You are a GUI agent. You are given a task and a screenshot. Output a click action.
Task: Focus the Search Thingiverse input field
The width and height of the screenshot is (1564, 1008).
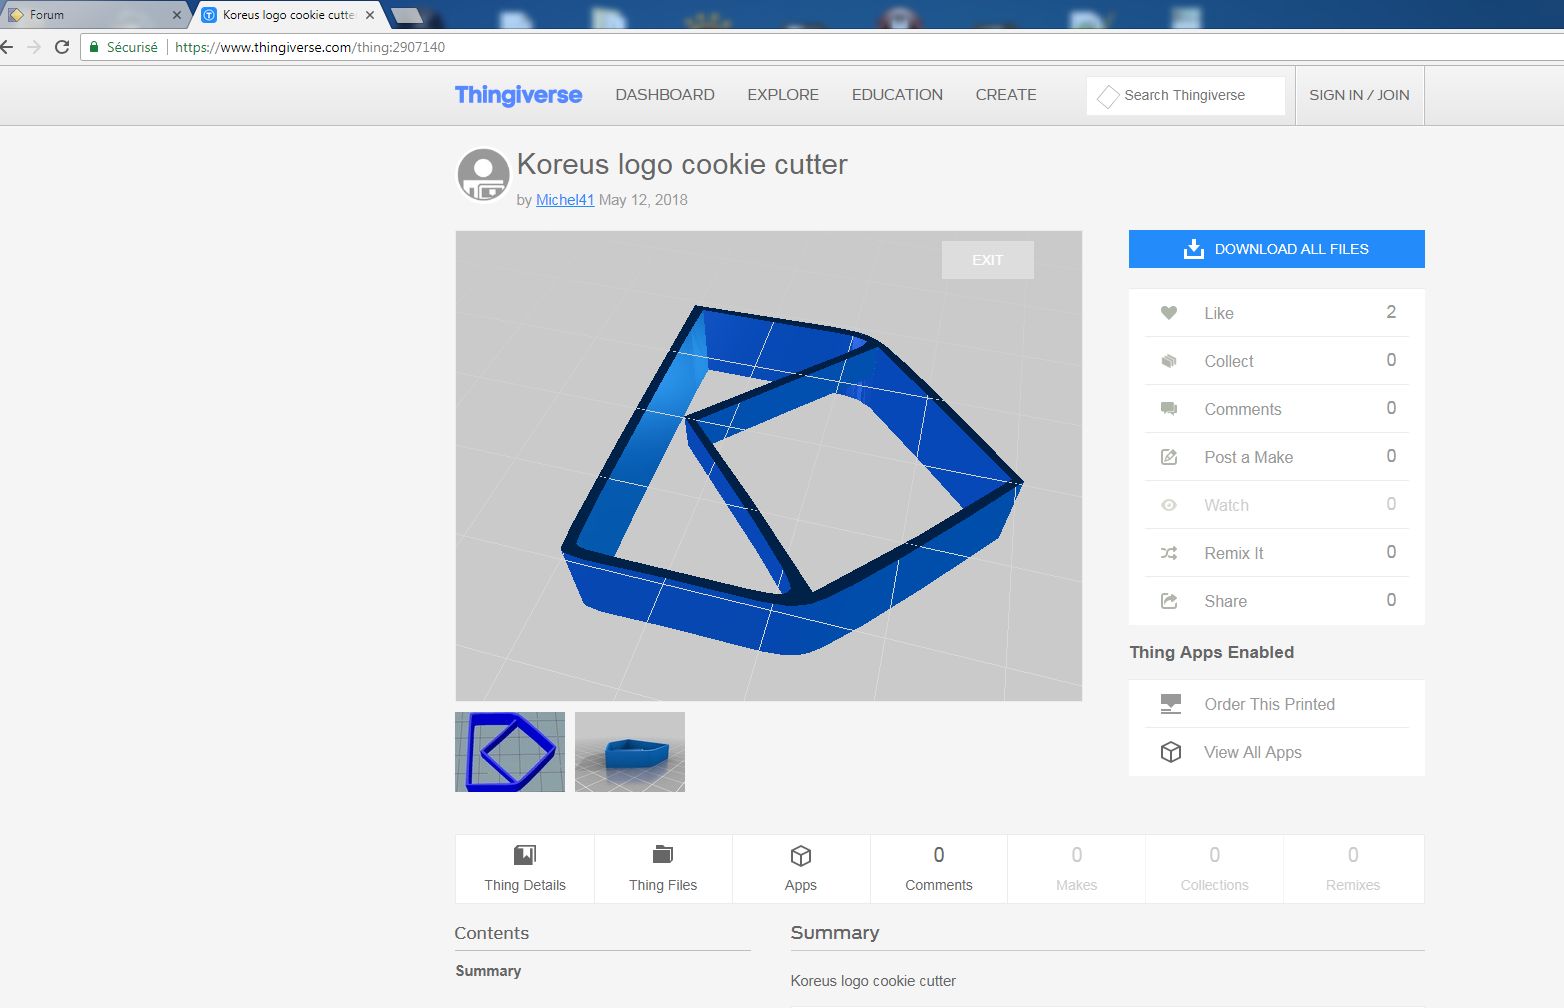coord(1195,96)
